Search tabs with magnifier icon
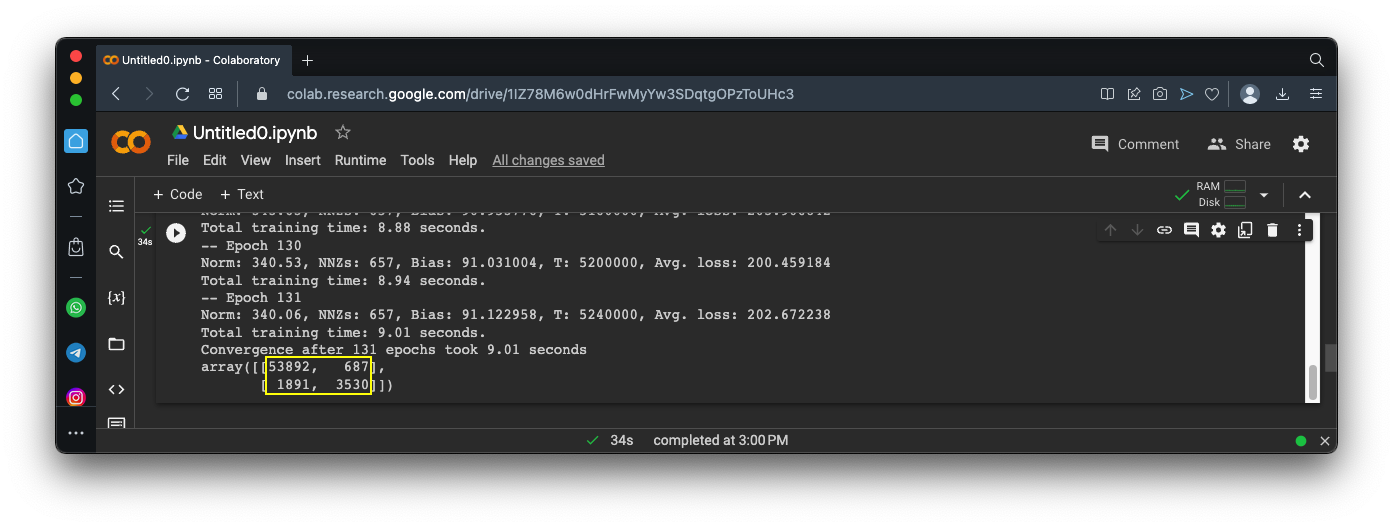Image resolution: width=1393 pixels, height=527 pixels. [x=1317, y=60]
